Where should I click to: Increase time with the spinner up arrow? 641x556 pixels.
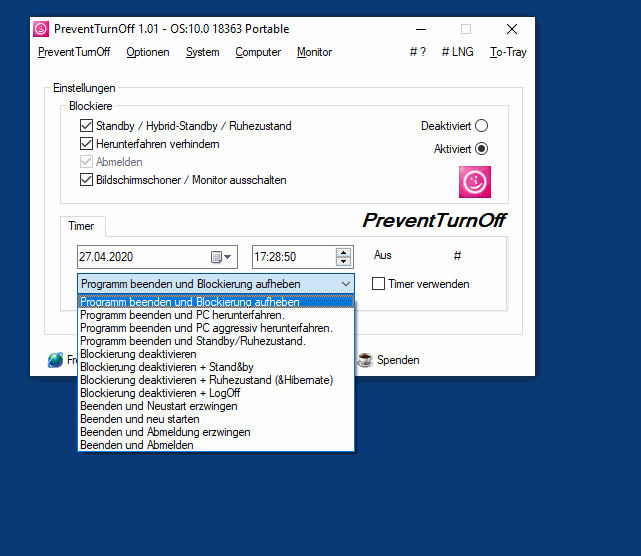pos(343,252)
